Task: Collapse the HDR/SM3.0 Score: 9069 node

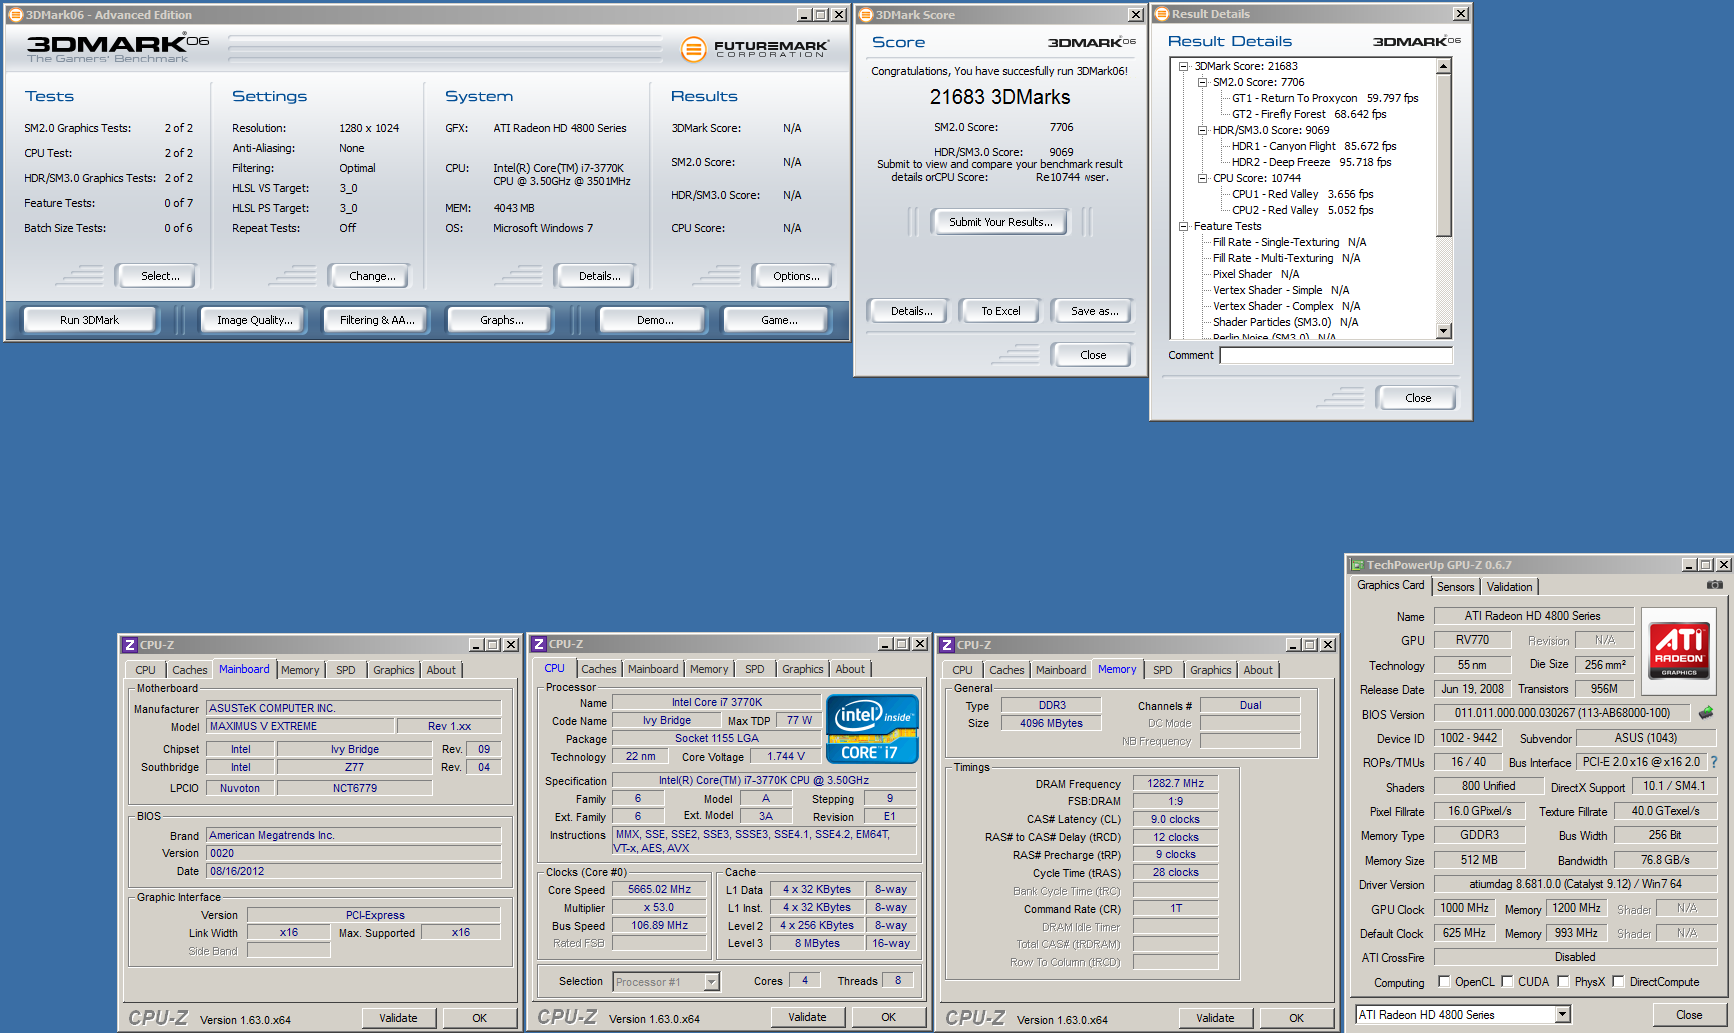Action: (1203, 130)
